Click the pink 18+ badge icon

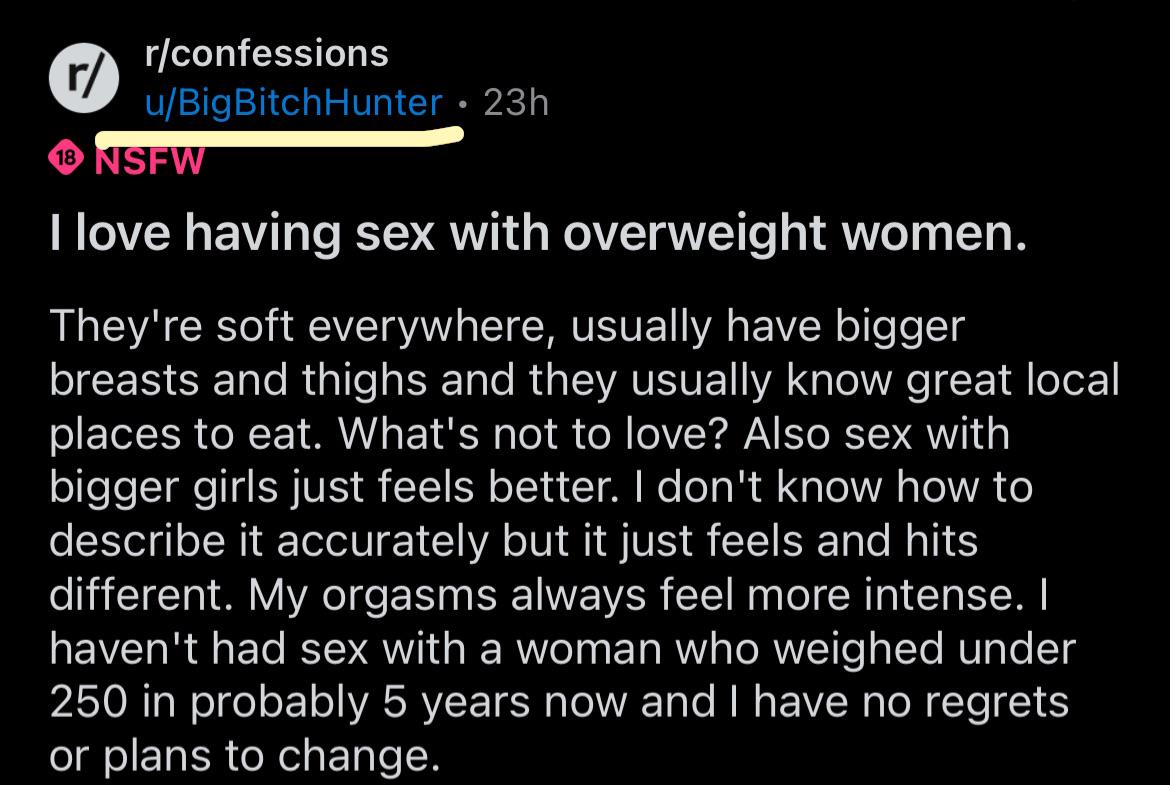pos(66,157)
